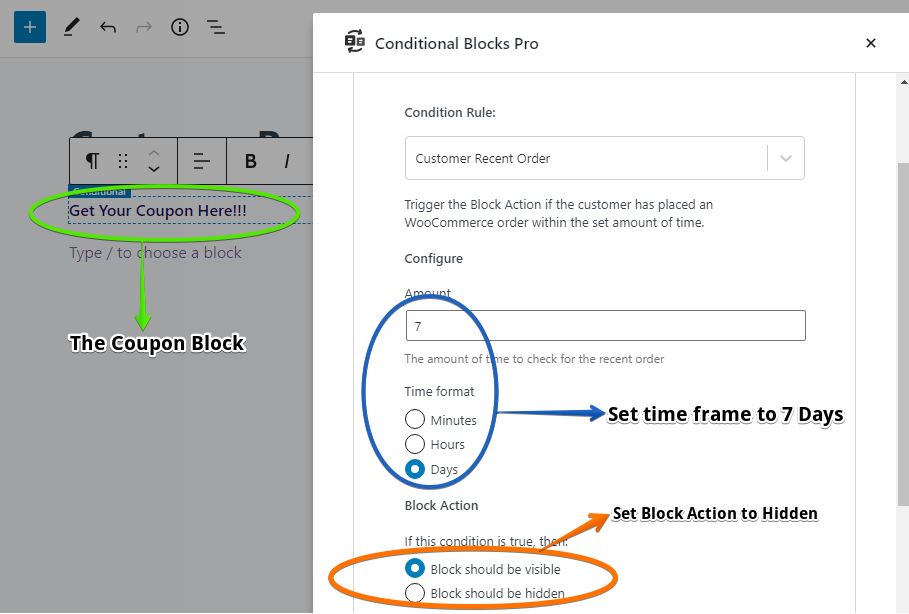The image size is (909, 614).
Task: Open the Condition Rule dropdown
Action: click(604, 158)
